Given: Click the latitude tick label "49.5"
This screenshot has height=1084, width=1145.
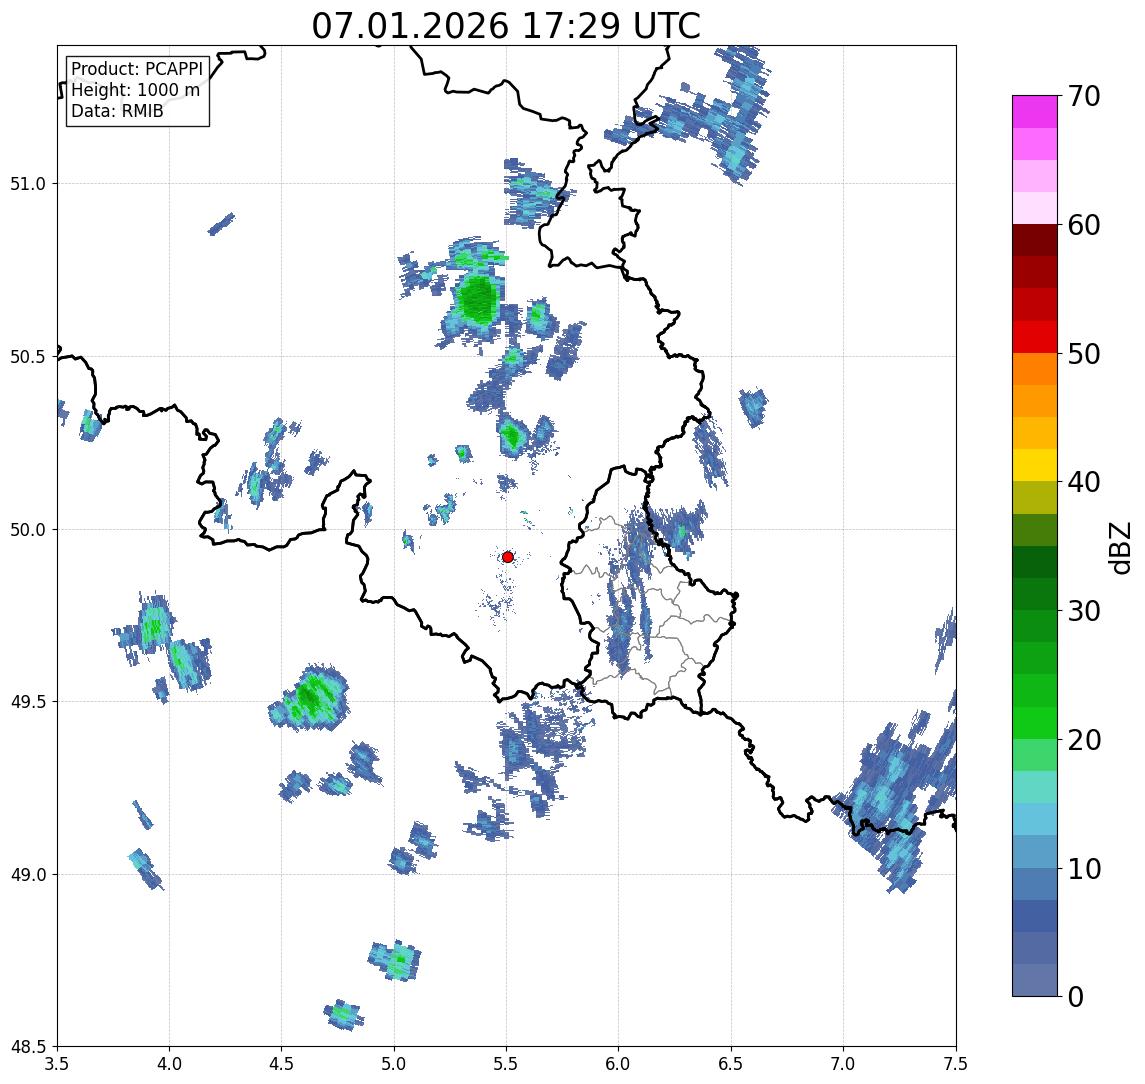Looking at the screenshot, I should click(x=28, y=702).
